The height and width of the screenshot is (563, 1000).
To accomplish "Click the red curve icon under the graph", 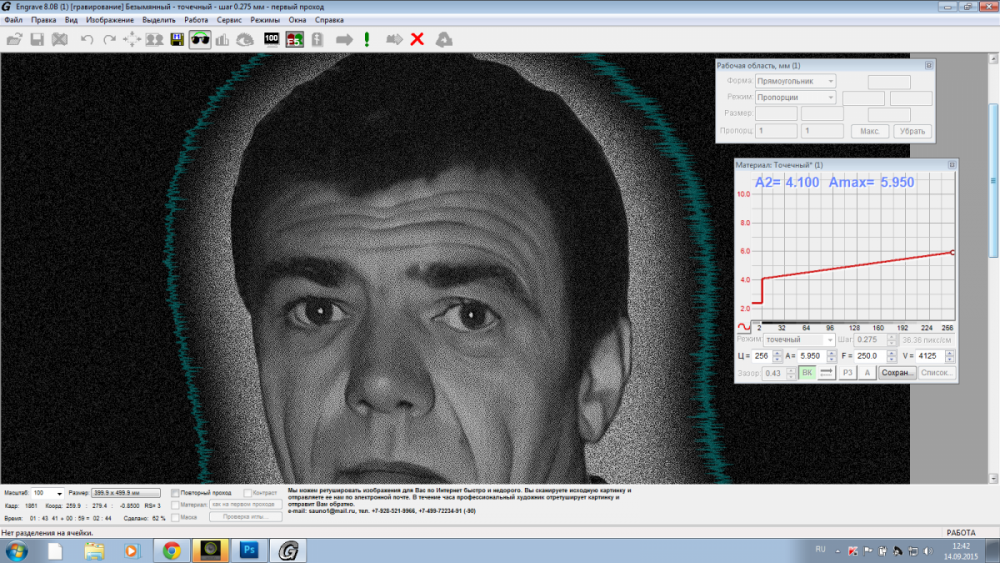I will click(743, 326).
